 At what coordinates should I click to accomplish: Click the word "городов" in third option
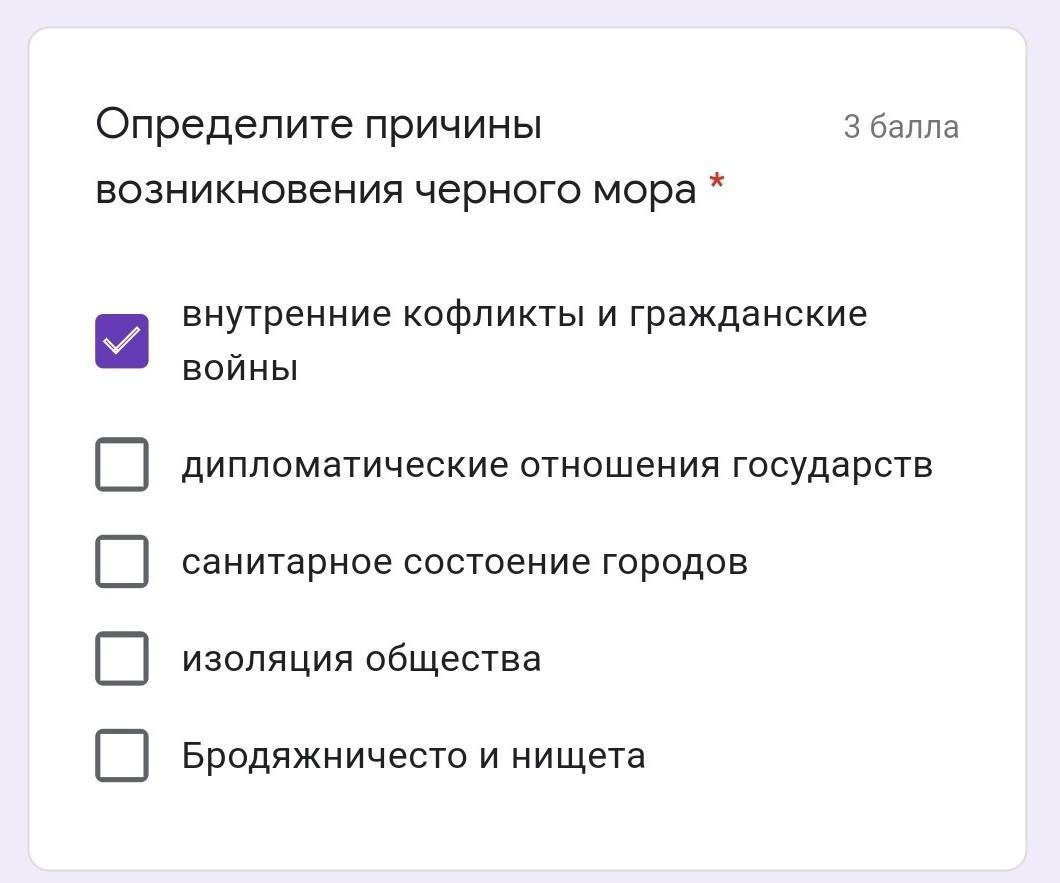click(x=674, y=562)
